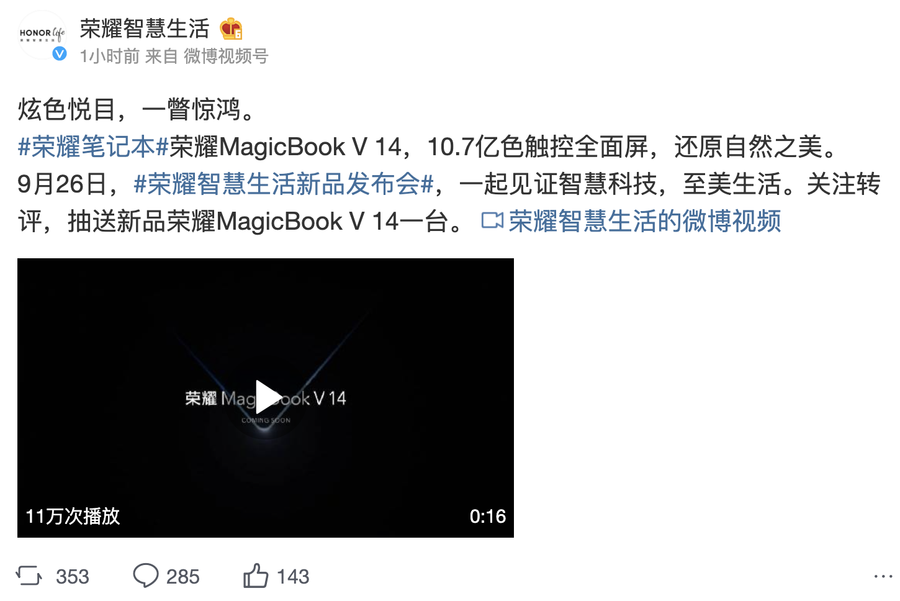This screenshot has width=900, height=601.
Task: Click the blue verified badge icon
Action: coord(60,54)
